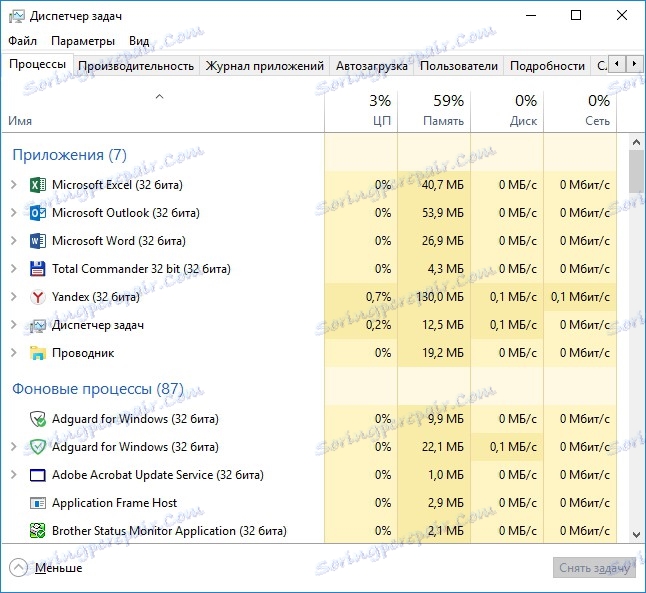This screenshot has width=646, height=593.
Task: Click the Microsoft Outlook icon
Action: pyautogui.click(x=38, y=213)
